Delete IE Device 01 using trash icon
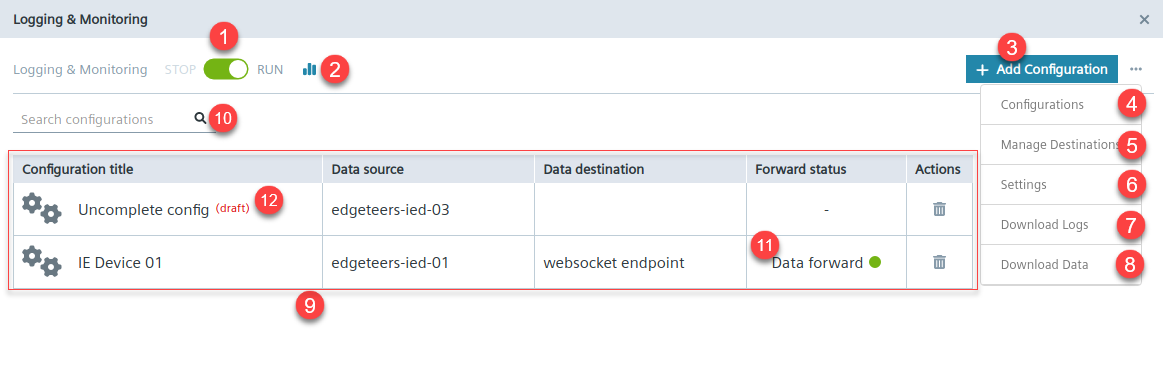 939,262
